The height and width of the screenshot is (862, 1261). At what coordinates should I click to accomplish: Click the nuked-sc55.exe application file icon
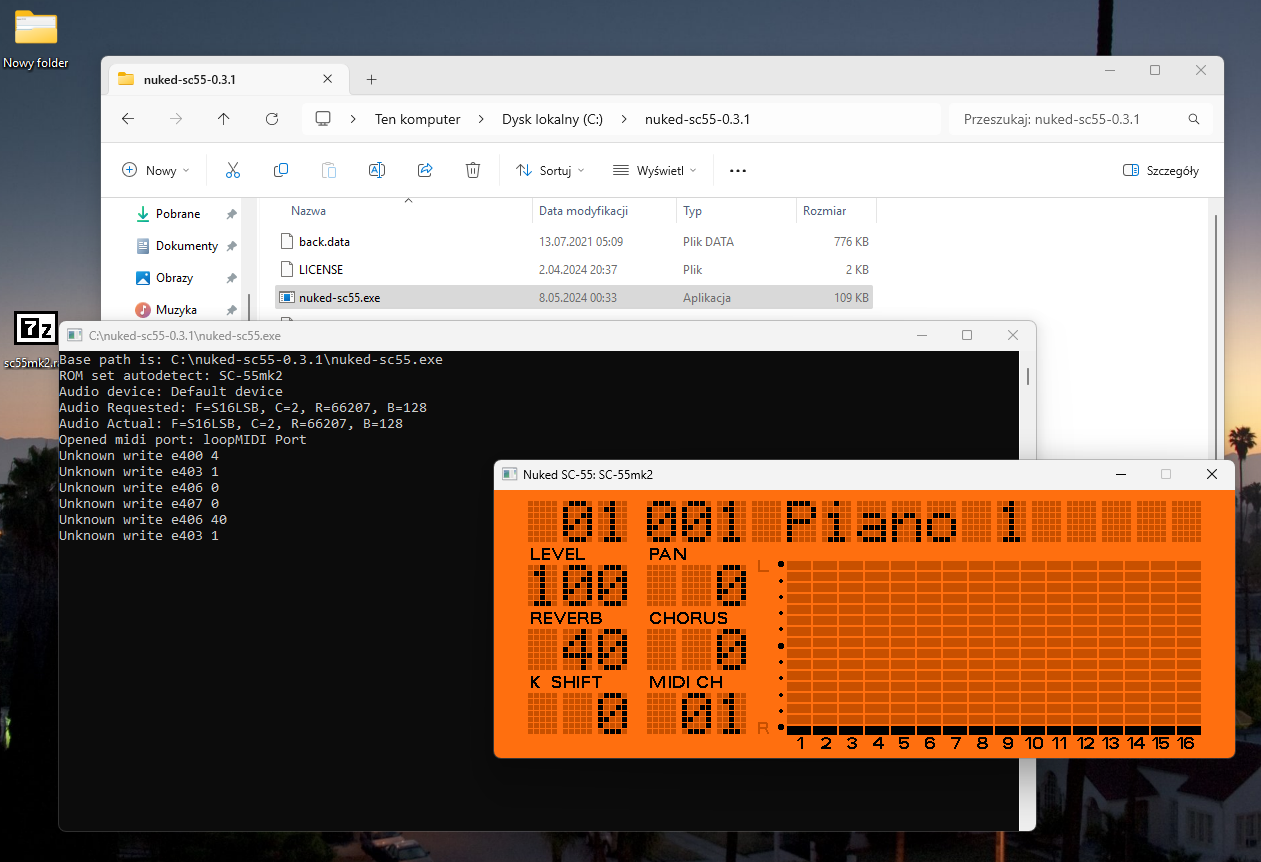click(287, 297)
